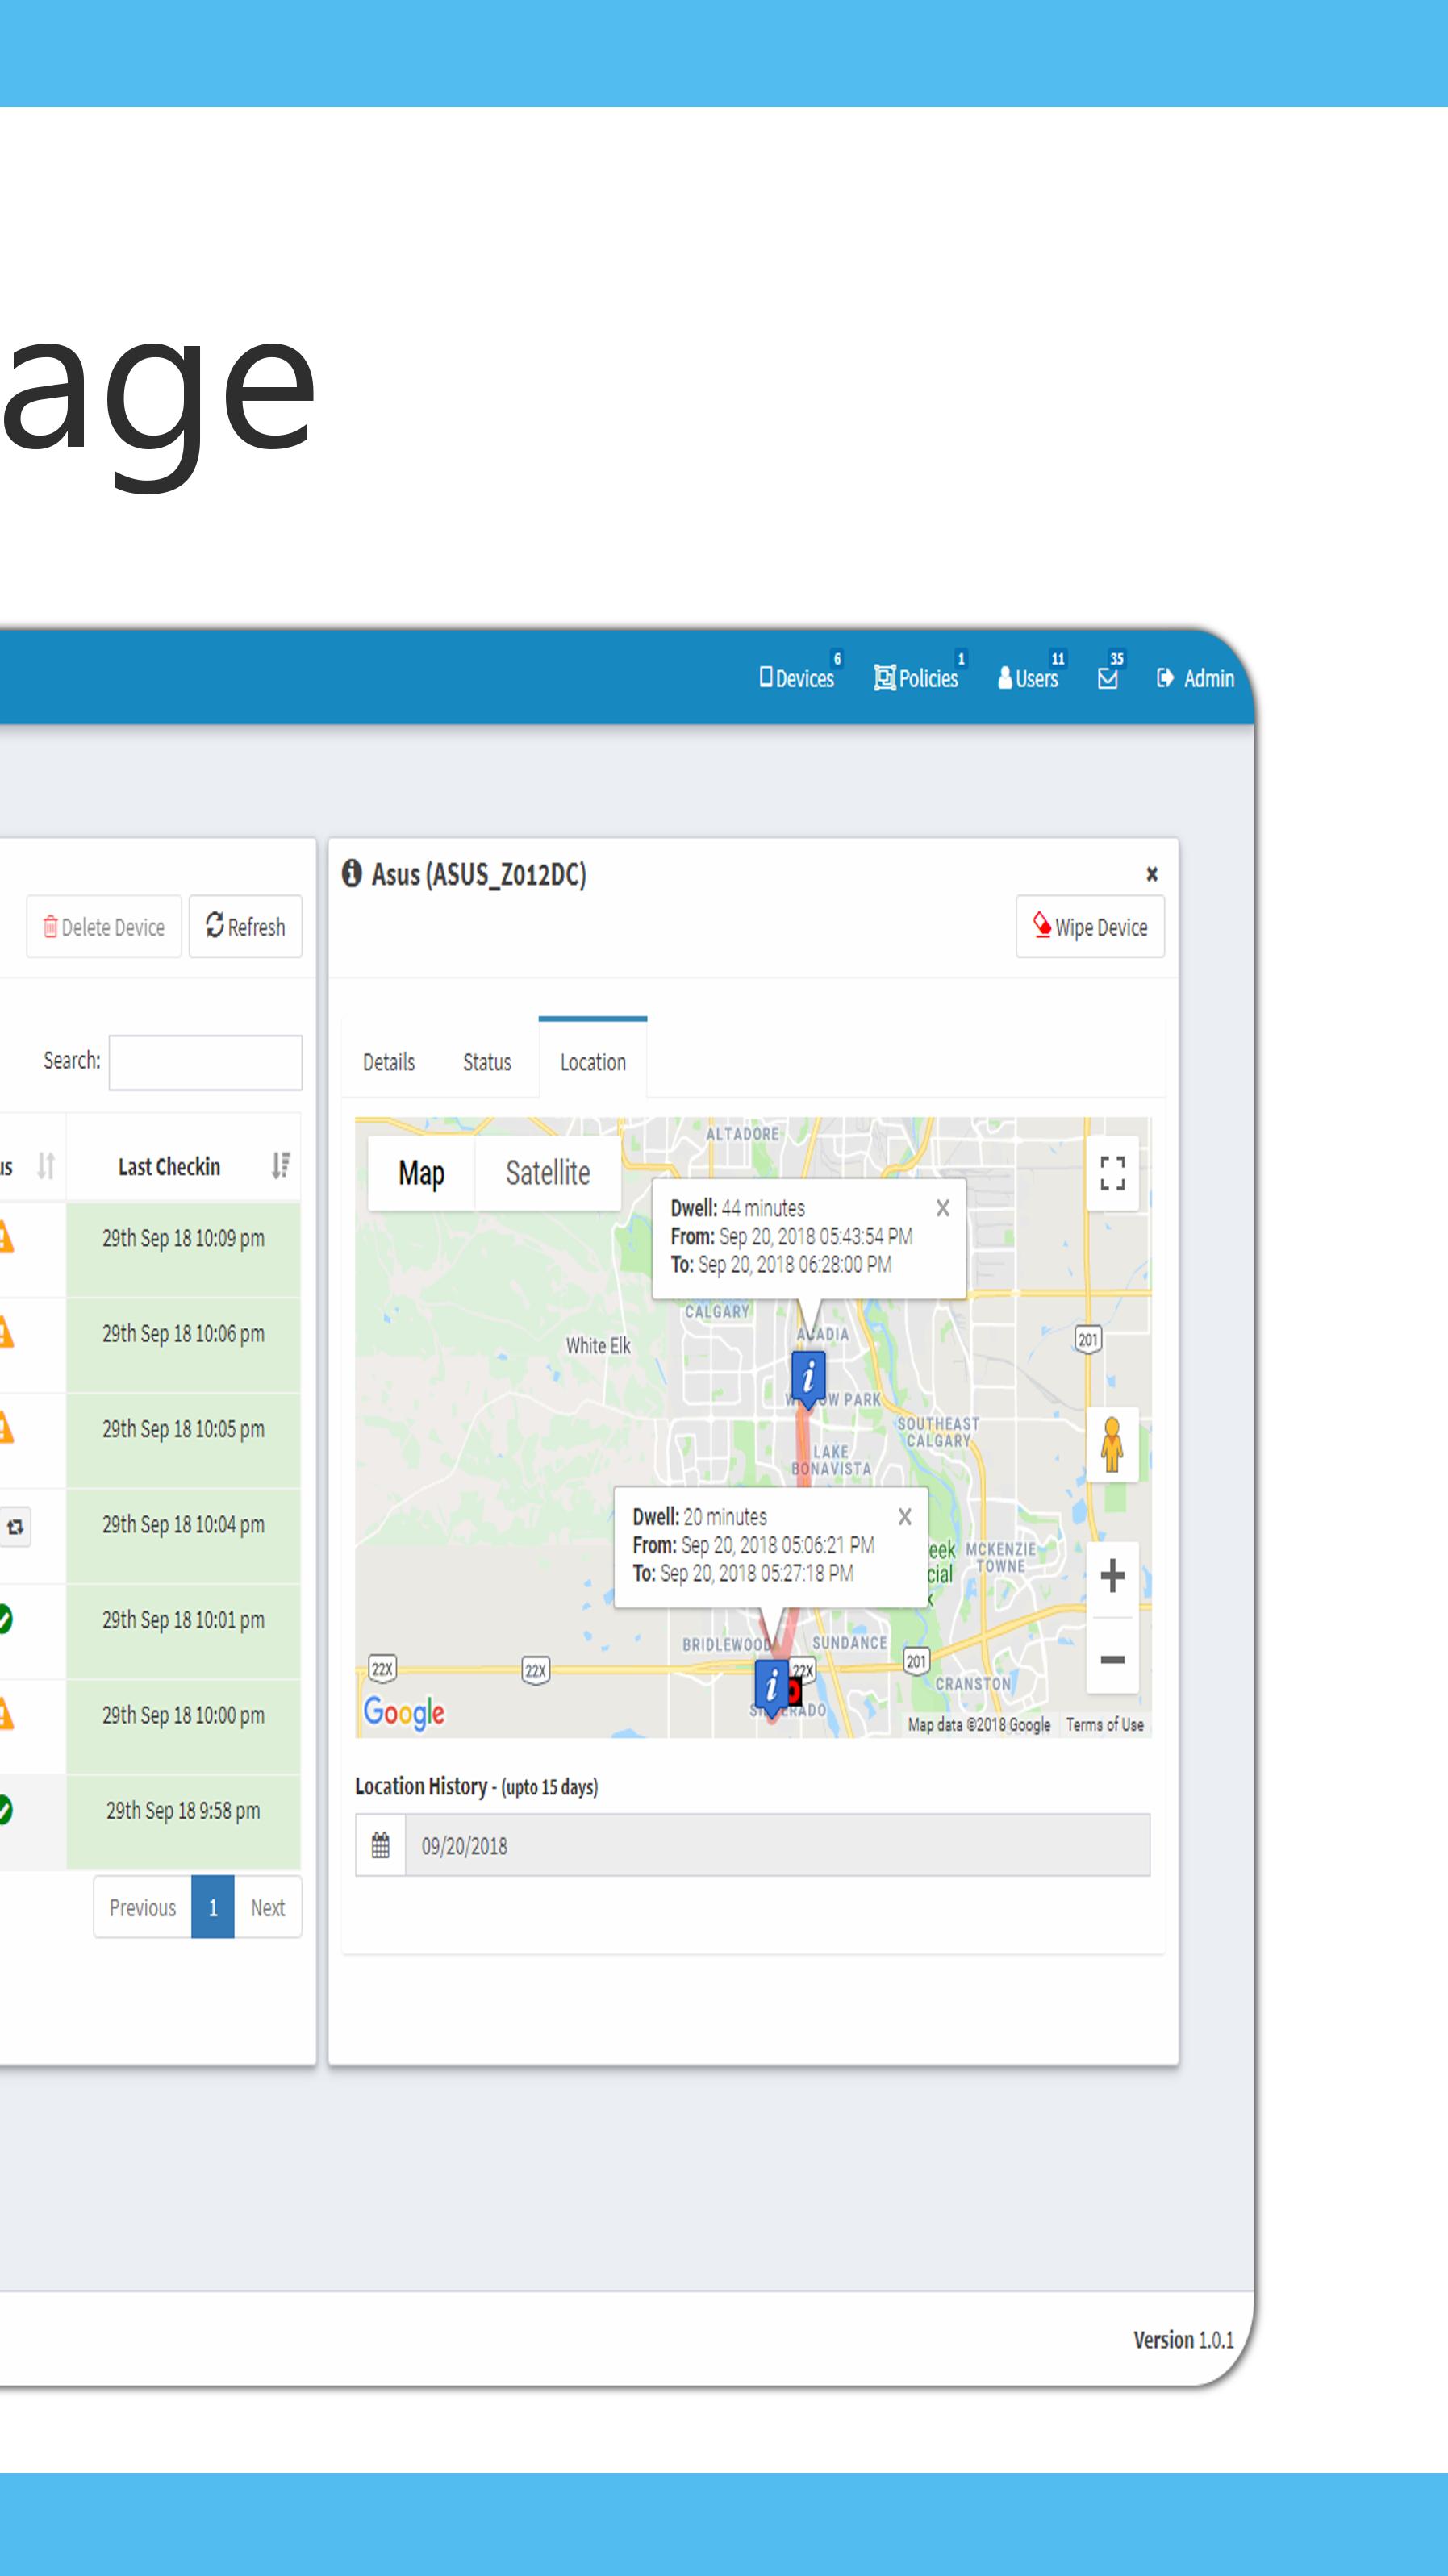The height and width of the screenshot is (2576, 1448).
Task: Switch the map to Map view
Action: pos(421,1173)
